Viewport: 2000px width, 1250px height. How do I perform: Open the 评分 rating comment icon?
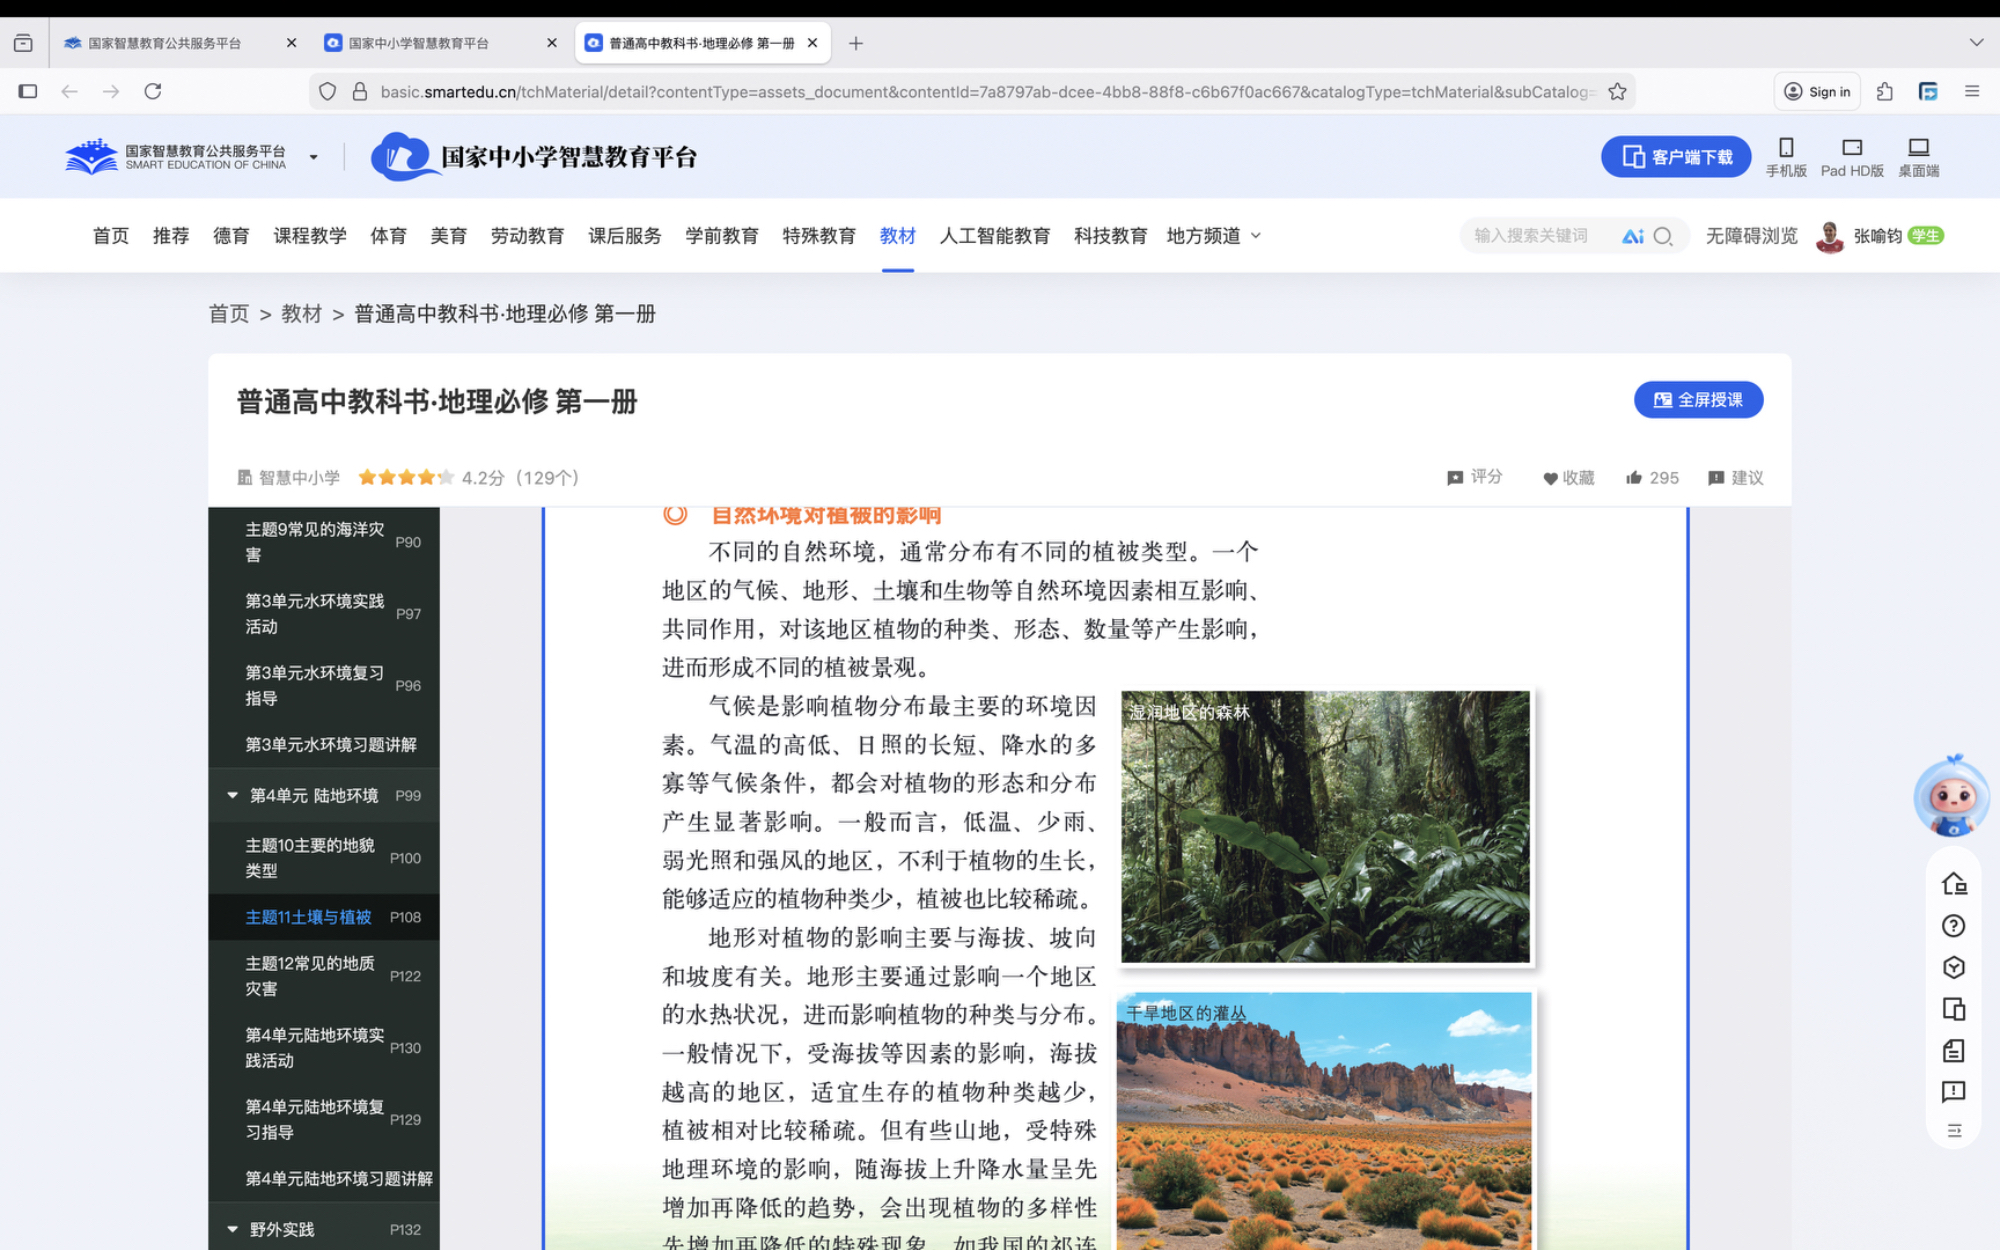[1455, 478]
